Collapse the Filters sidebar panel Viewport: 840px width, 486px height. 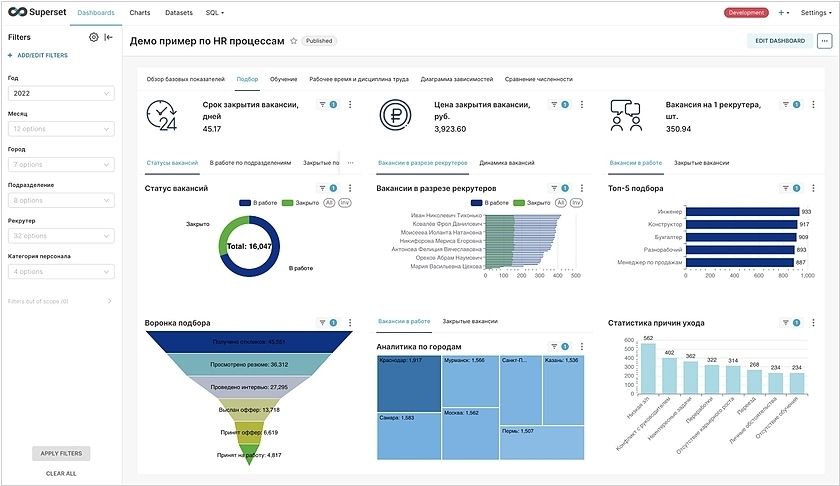[x=108, y=37]
